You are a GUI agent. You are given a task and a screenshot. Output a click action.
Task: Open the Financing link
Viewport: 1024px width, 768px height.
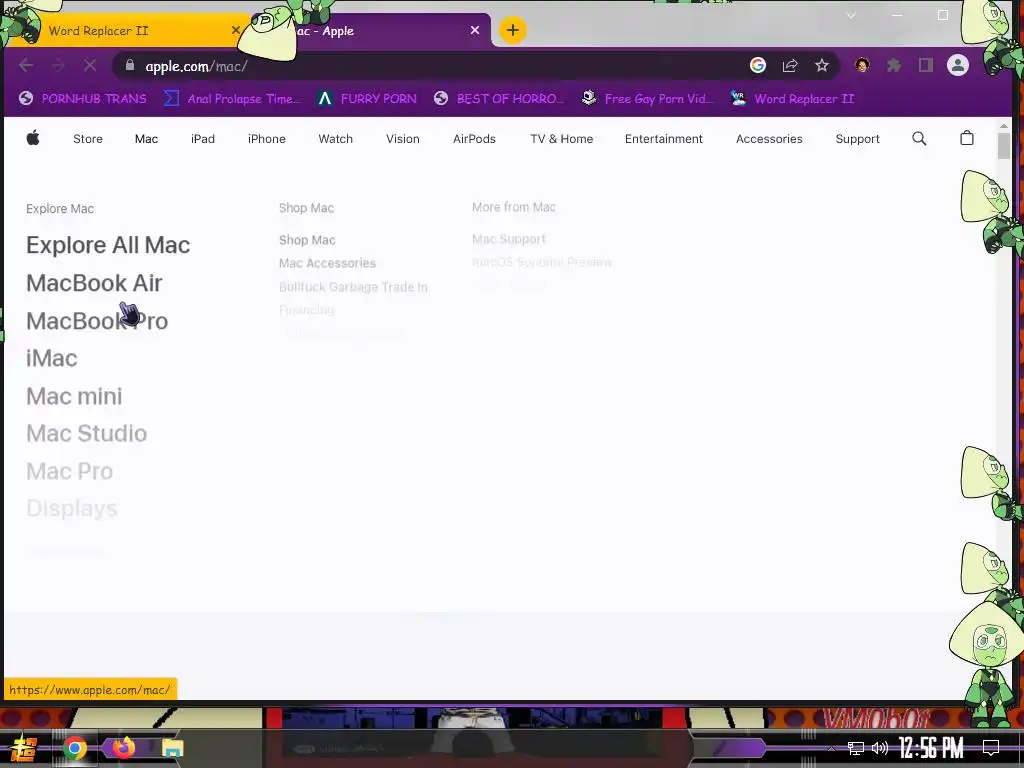[306, 310]
